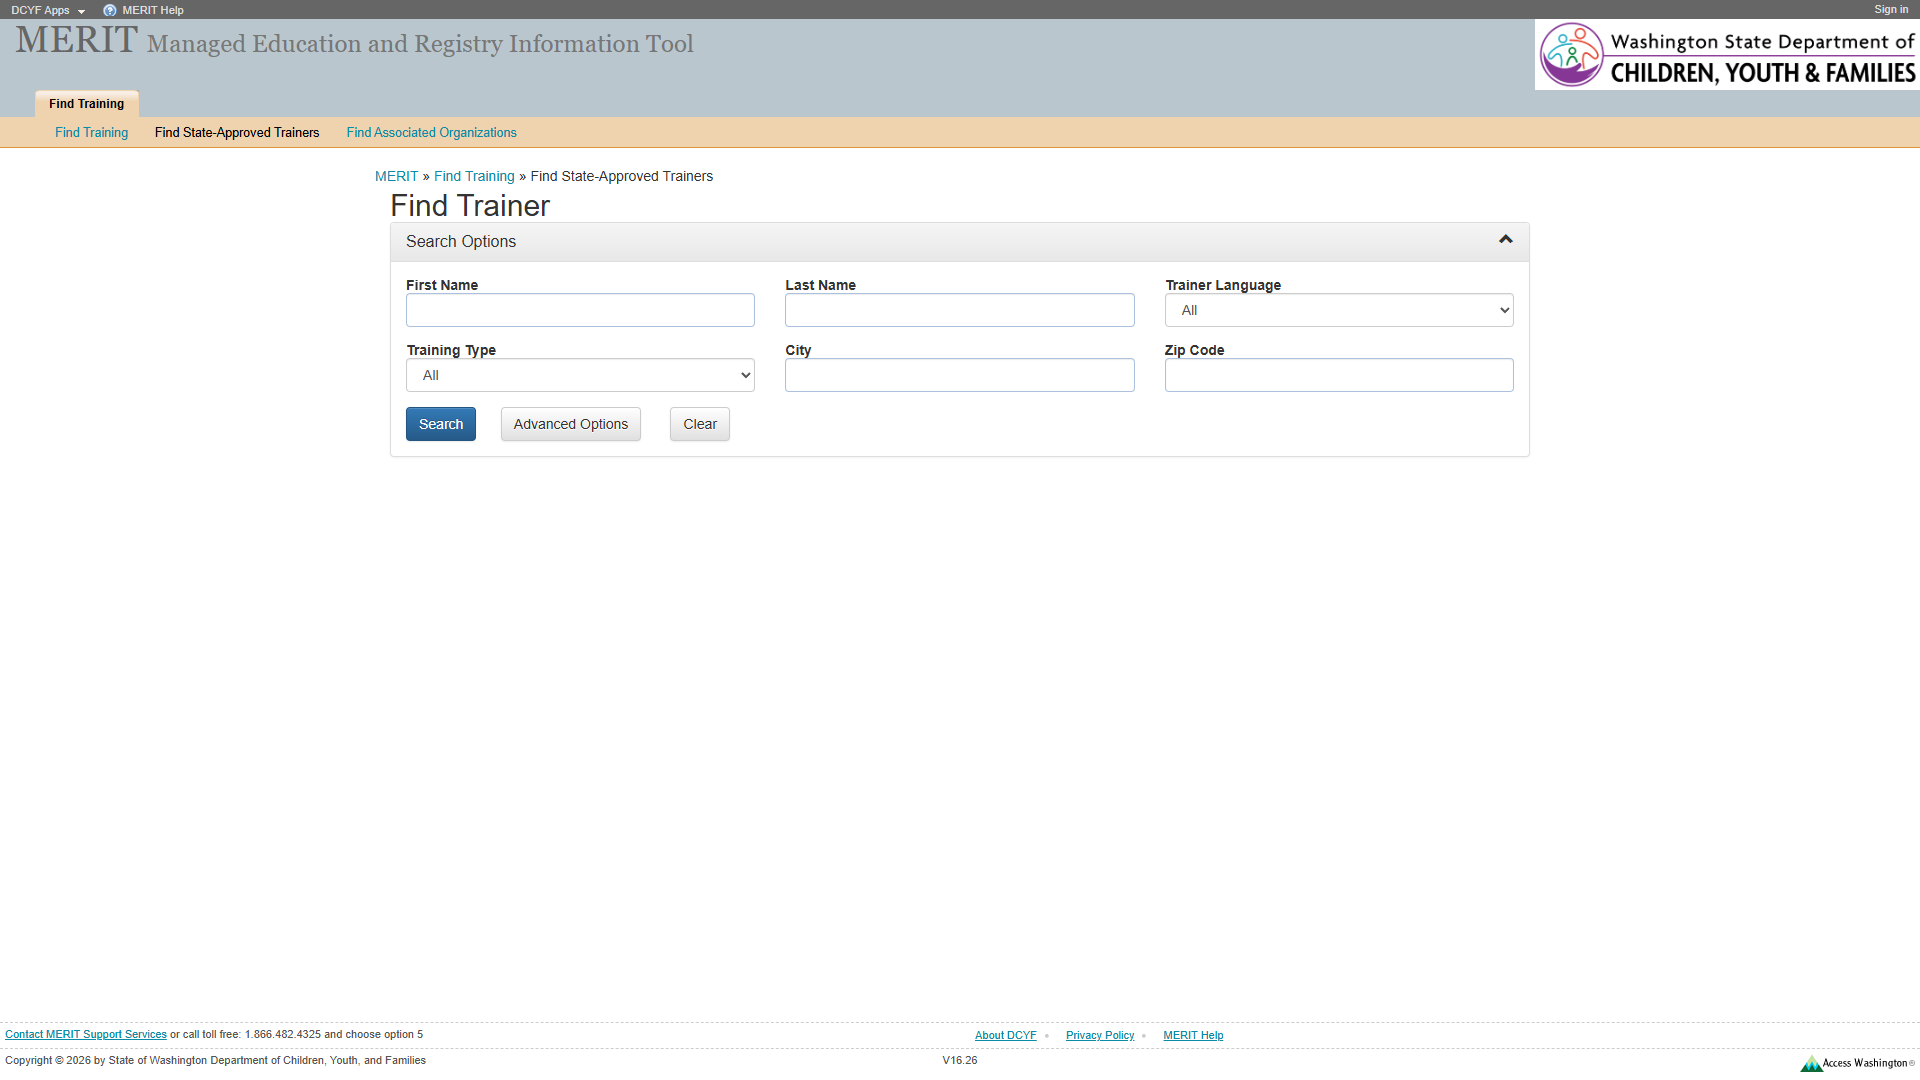Image resolution: width=1920 pixels, height=1080 pixels.
Task: Open Find Associated Organizations
Action: [431, 132]
